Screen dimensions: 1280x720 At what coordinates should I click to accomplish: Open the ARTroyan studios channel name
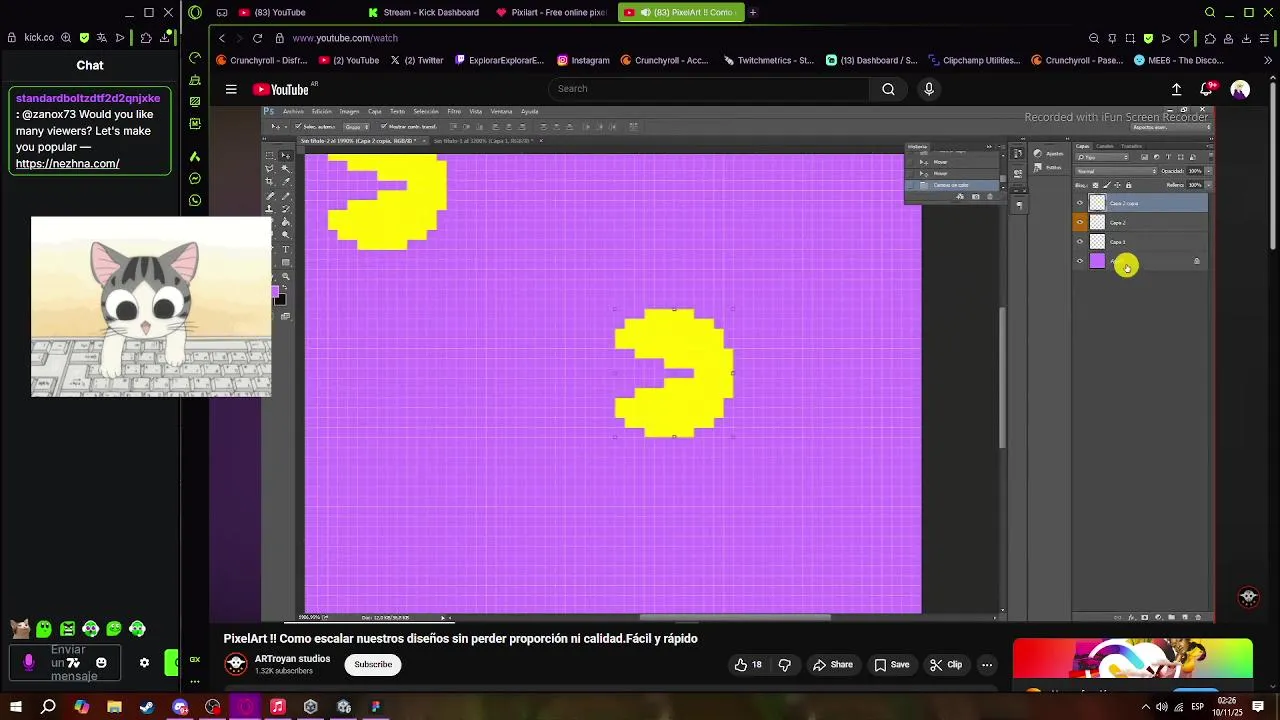pyautogui.click(x=292, y=659)
